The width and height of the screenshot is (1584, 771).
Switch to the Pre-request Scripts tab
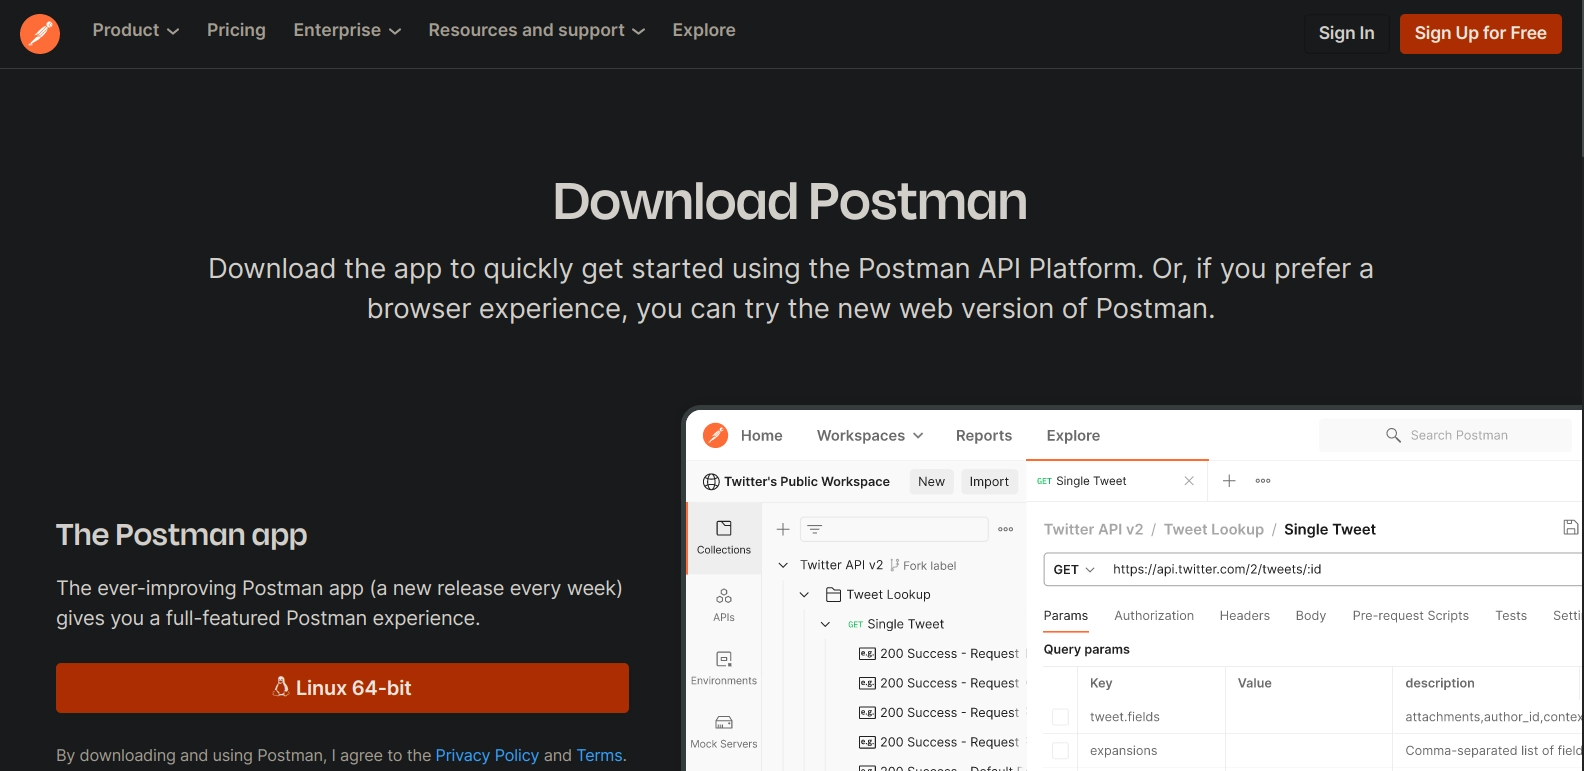tap(1410, 616)
